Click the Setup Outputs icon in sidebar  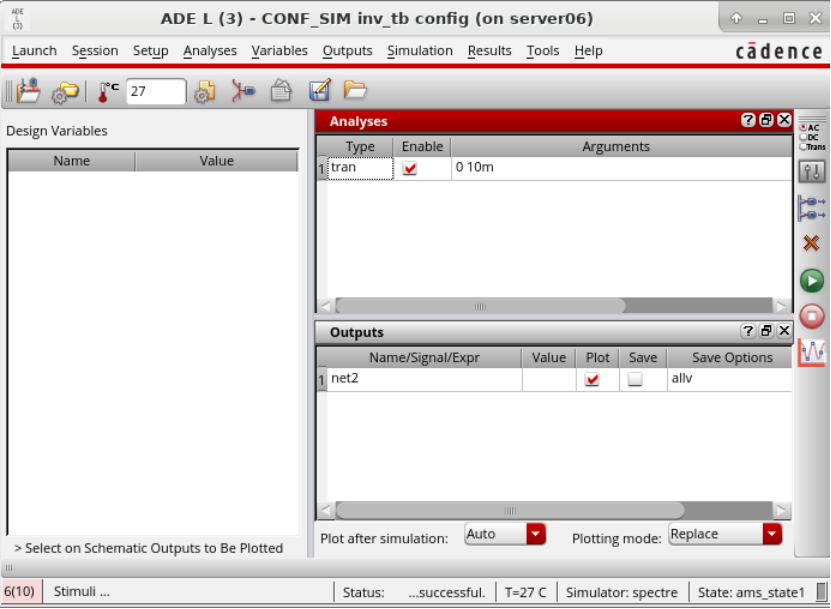pyautogui.click(x=812, y=208)
